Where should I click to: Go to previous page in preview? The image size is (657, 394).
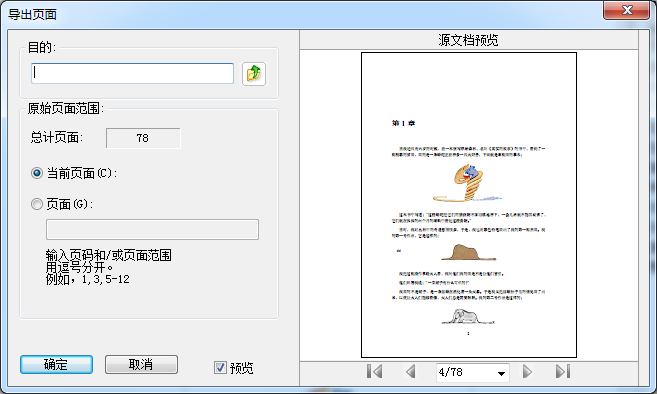pyautogui.click(x=411, y=371)
